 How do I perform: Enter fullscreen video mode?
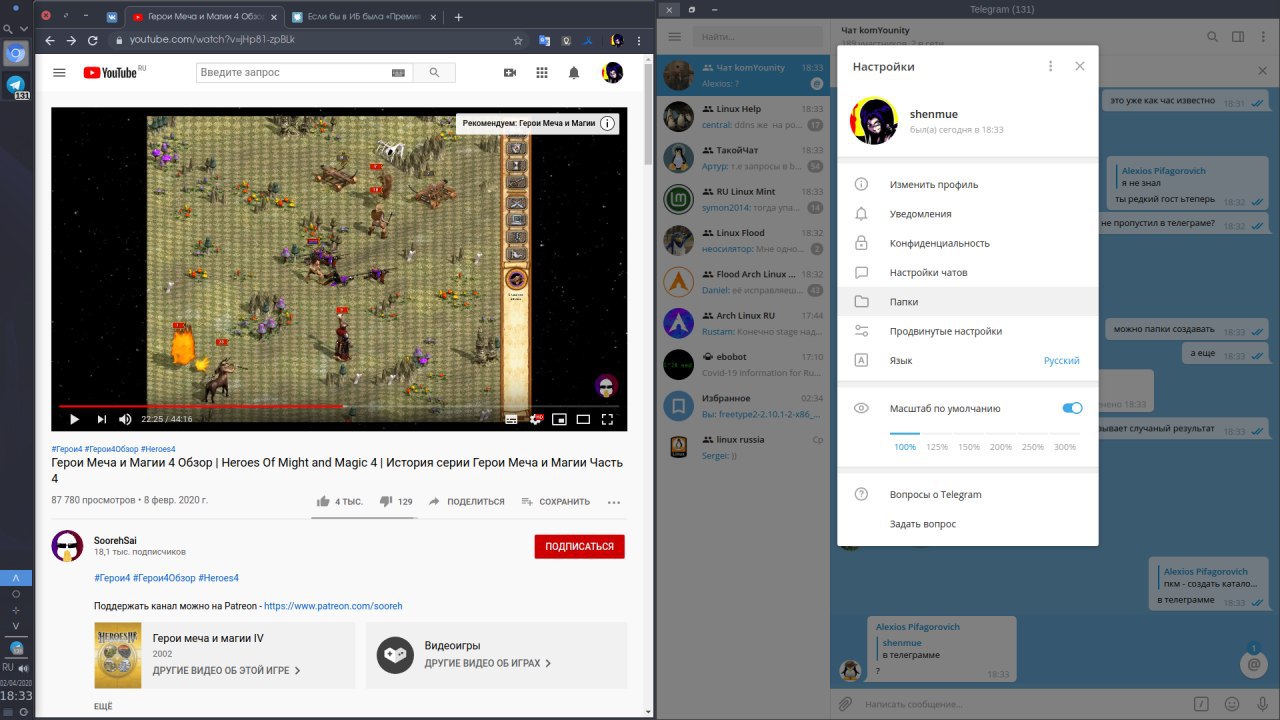[607, 419]
